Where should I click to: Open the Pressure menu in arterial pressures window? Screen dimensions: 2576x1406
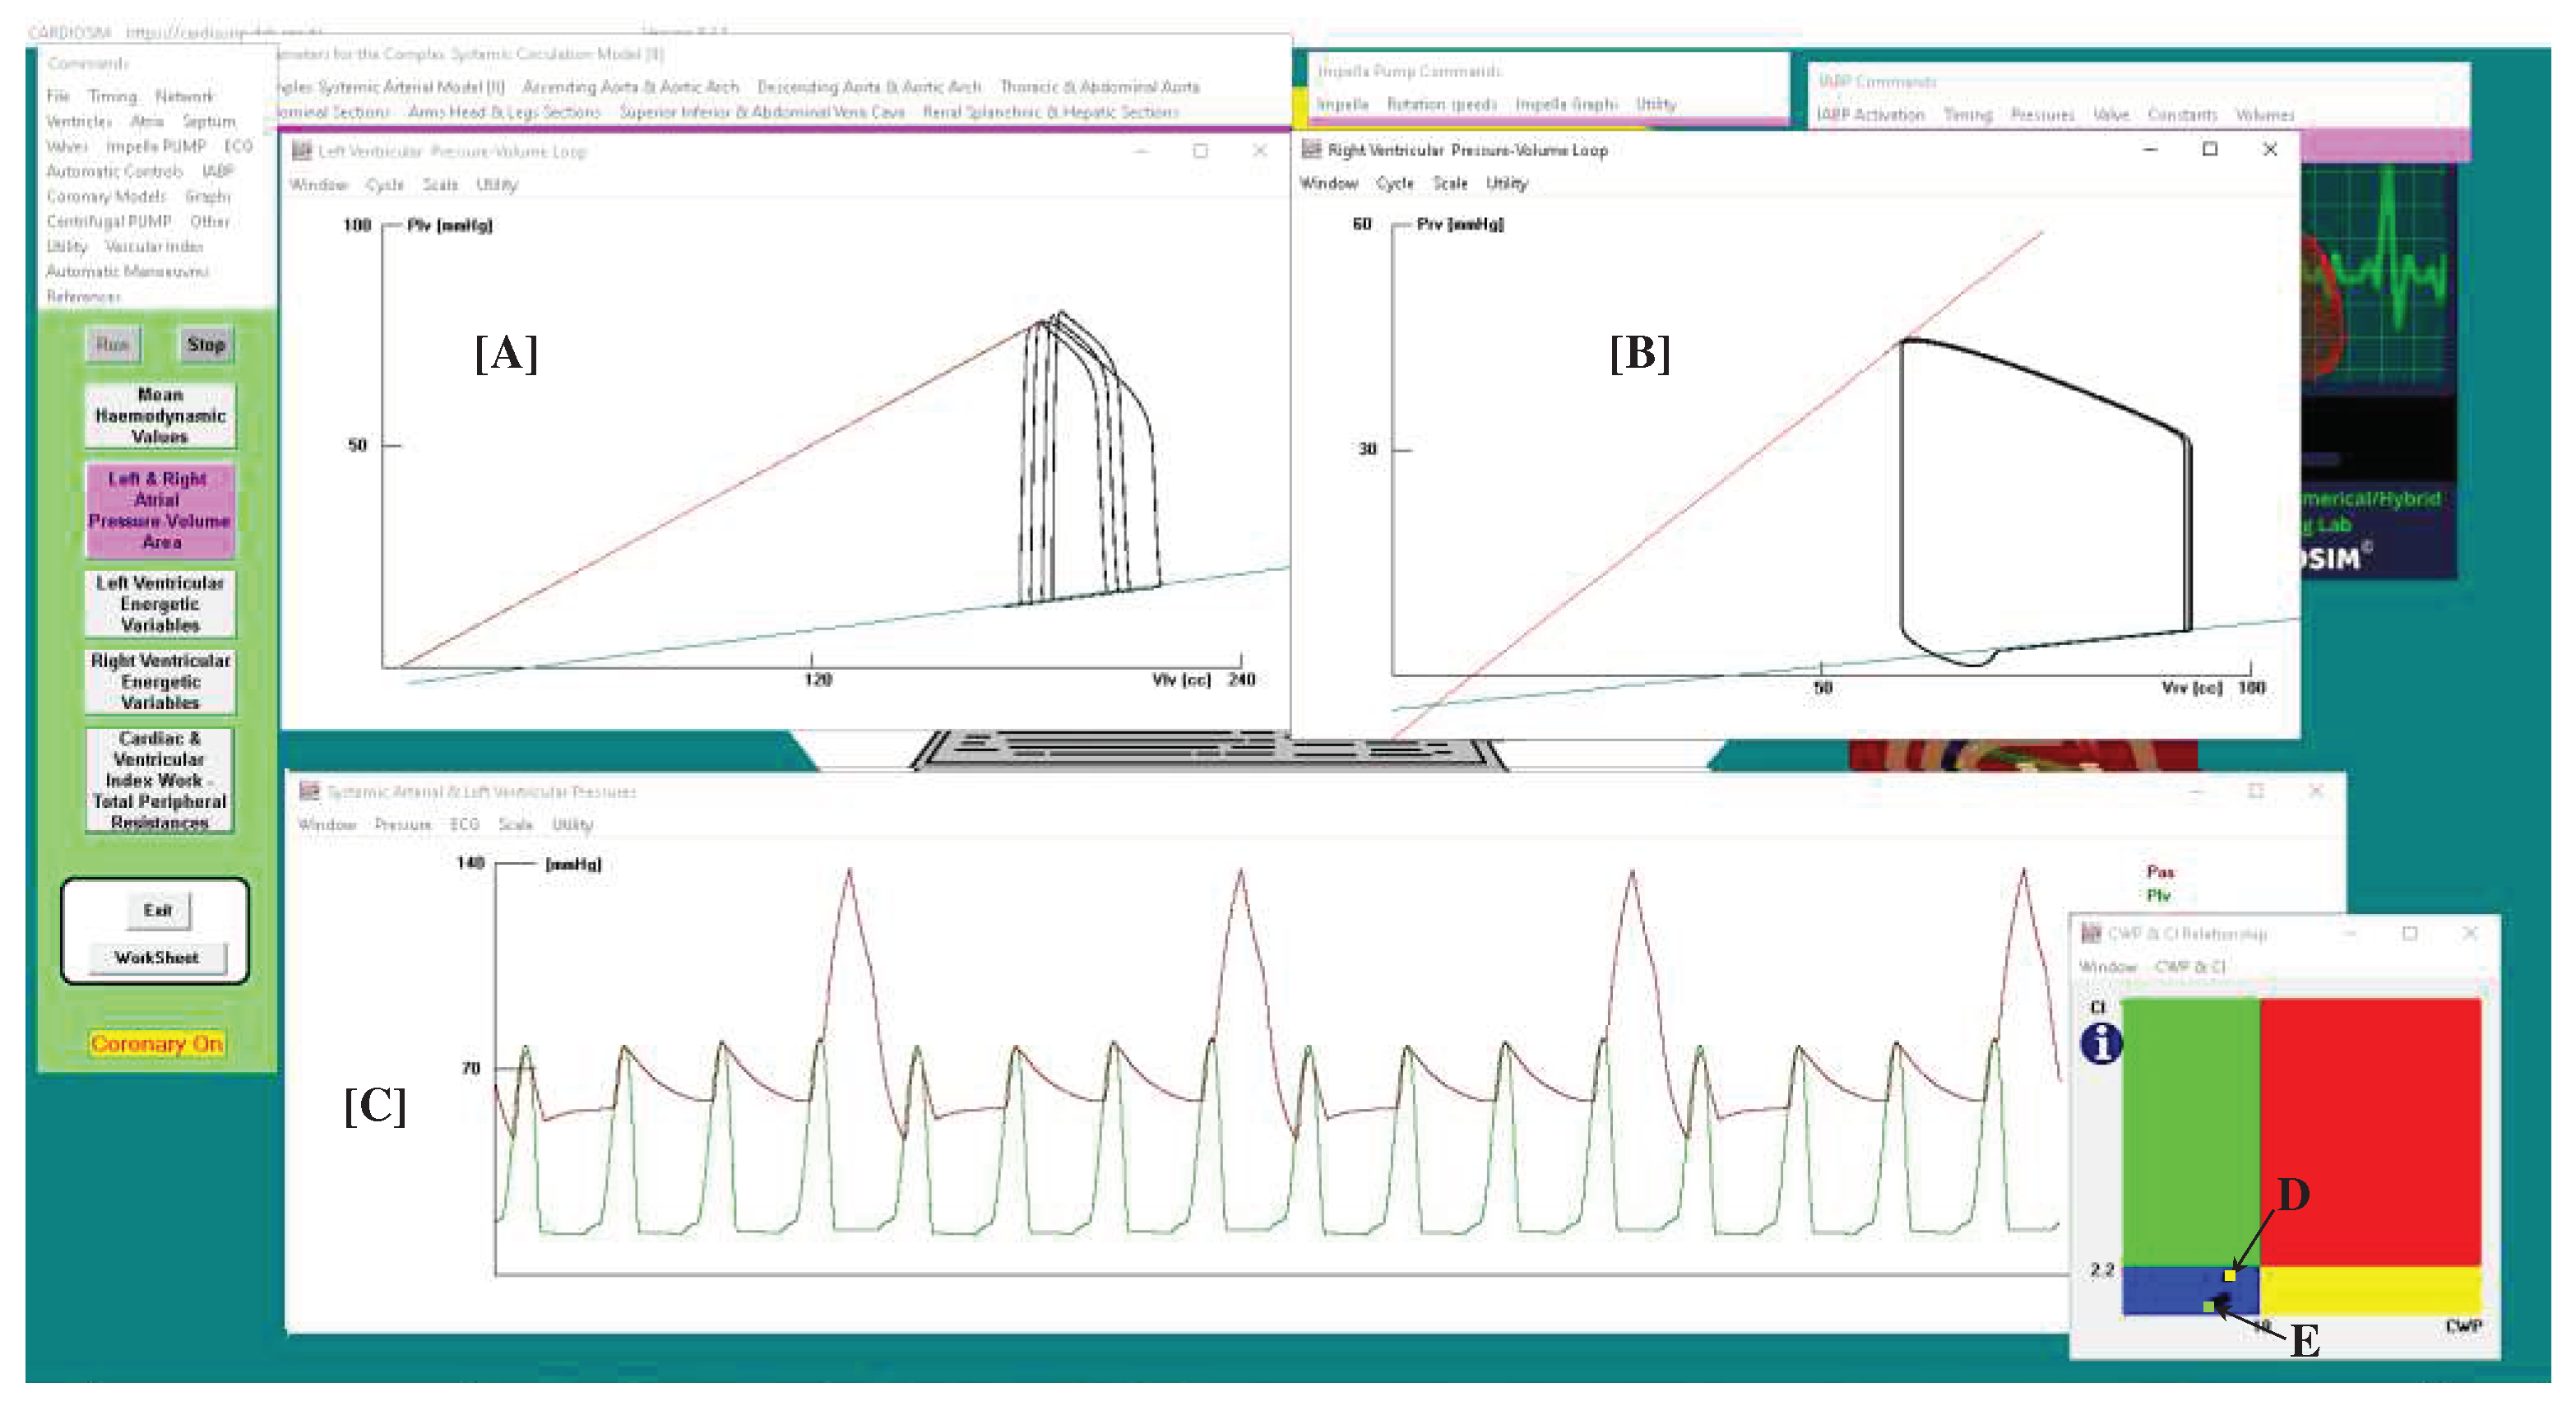point(404,824)
